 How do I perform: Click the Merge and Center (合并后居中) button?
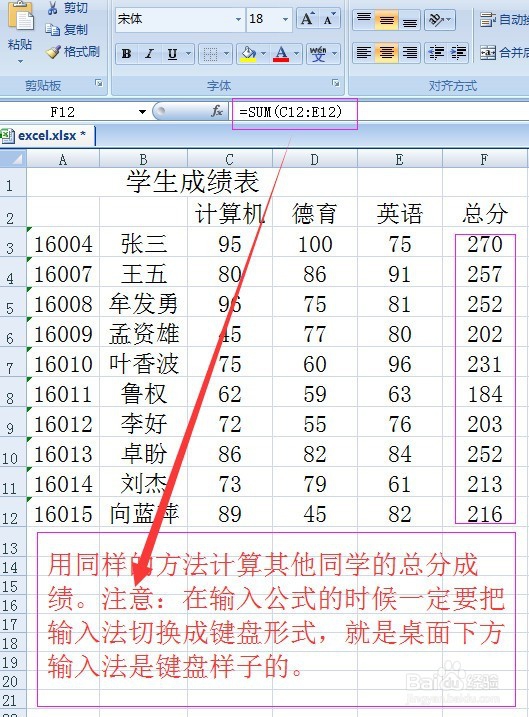pyautogui.click(x=504, y=53)
